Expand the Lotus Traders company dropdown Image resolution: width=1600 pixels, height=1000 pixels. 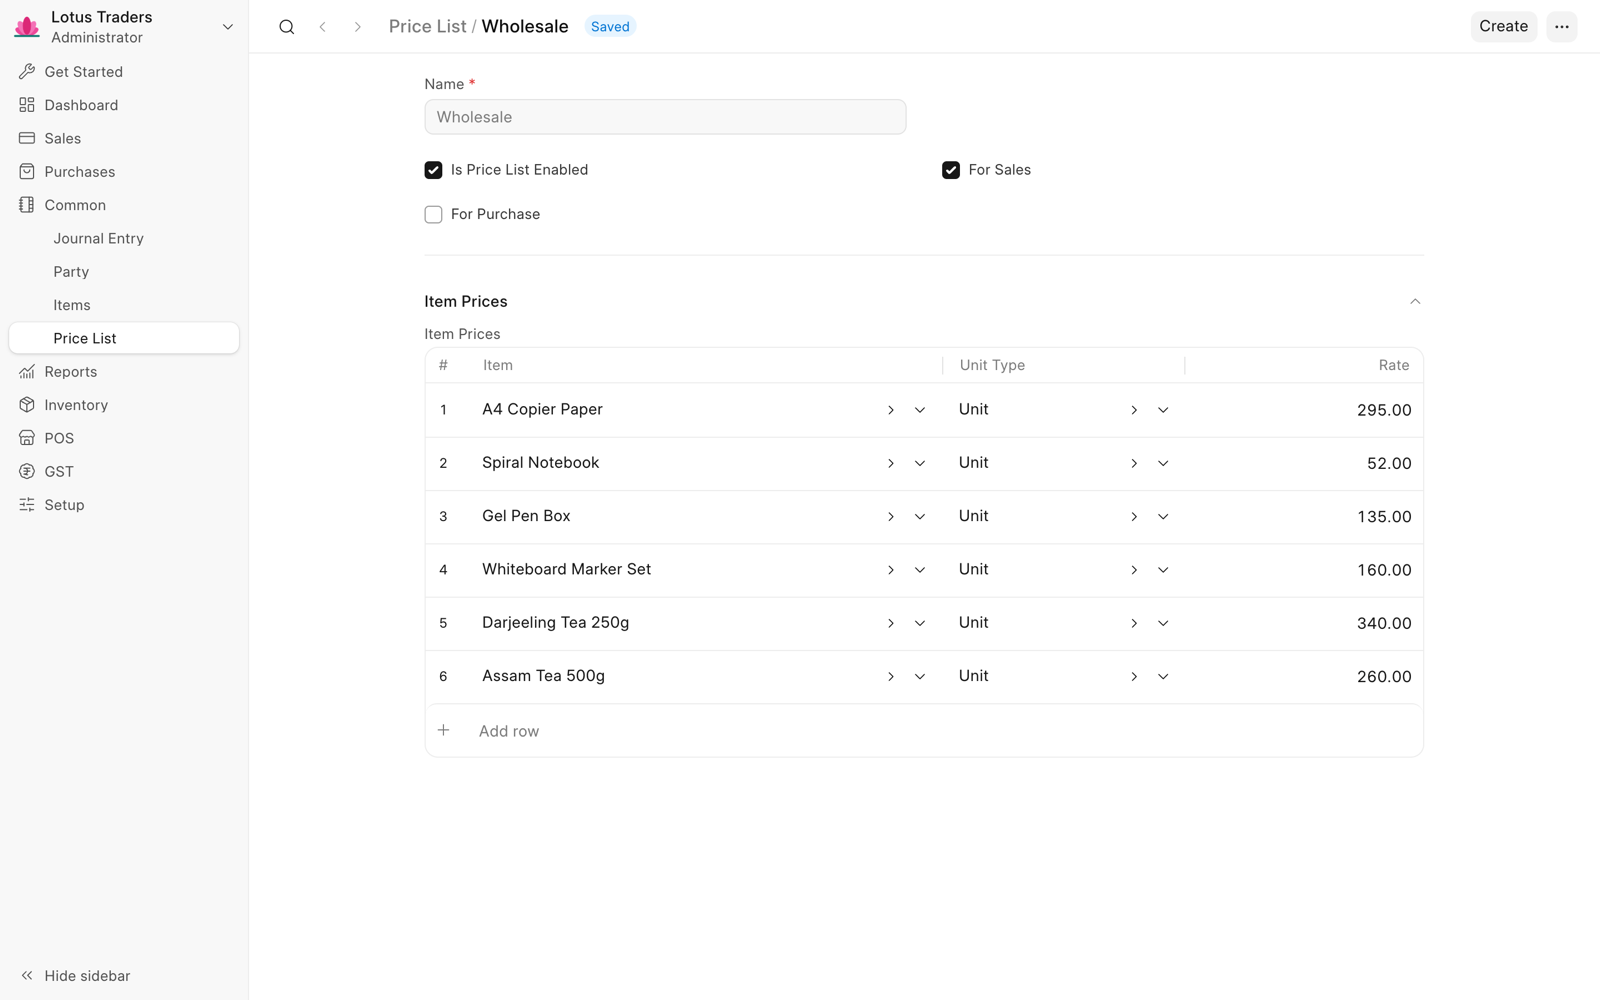(228, 27)
